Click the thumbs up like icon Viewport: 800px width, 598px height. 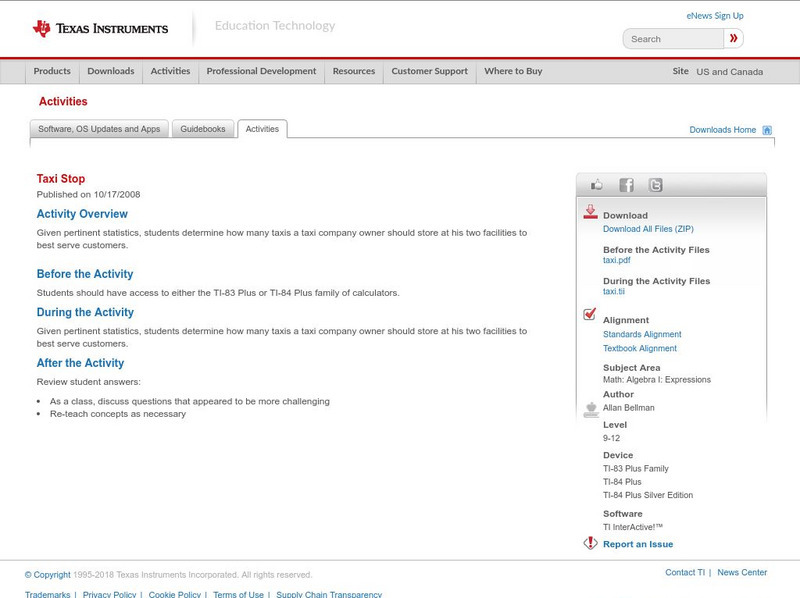click(597, 185)
